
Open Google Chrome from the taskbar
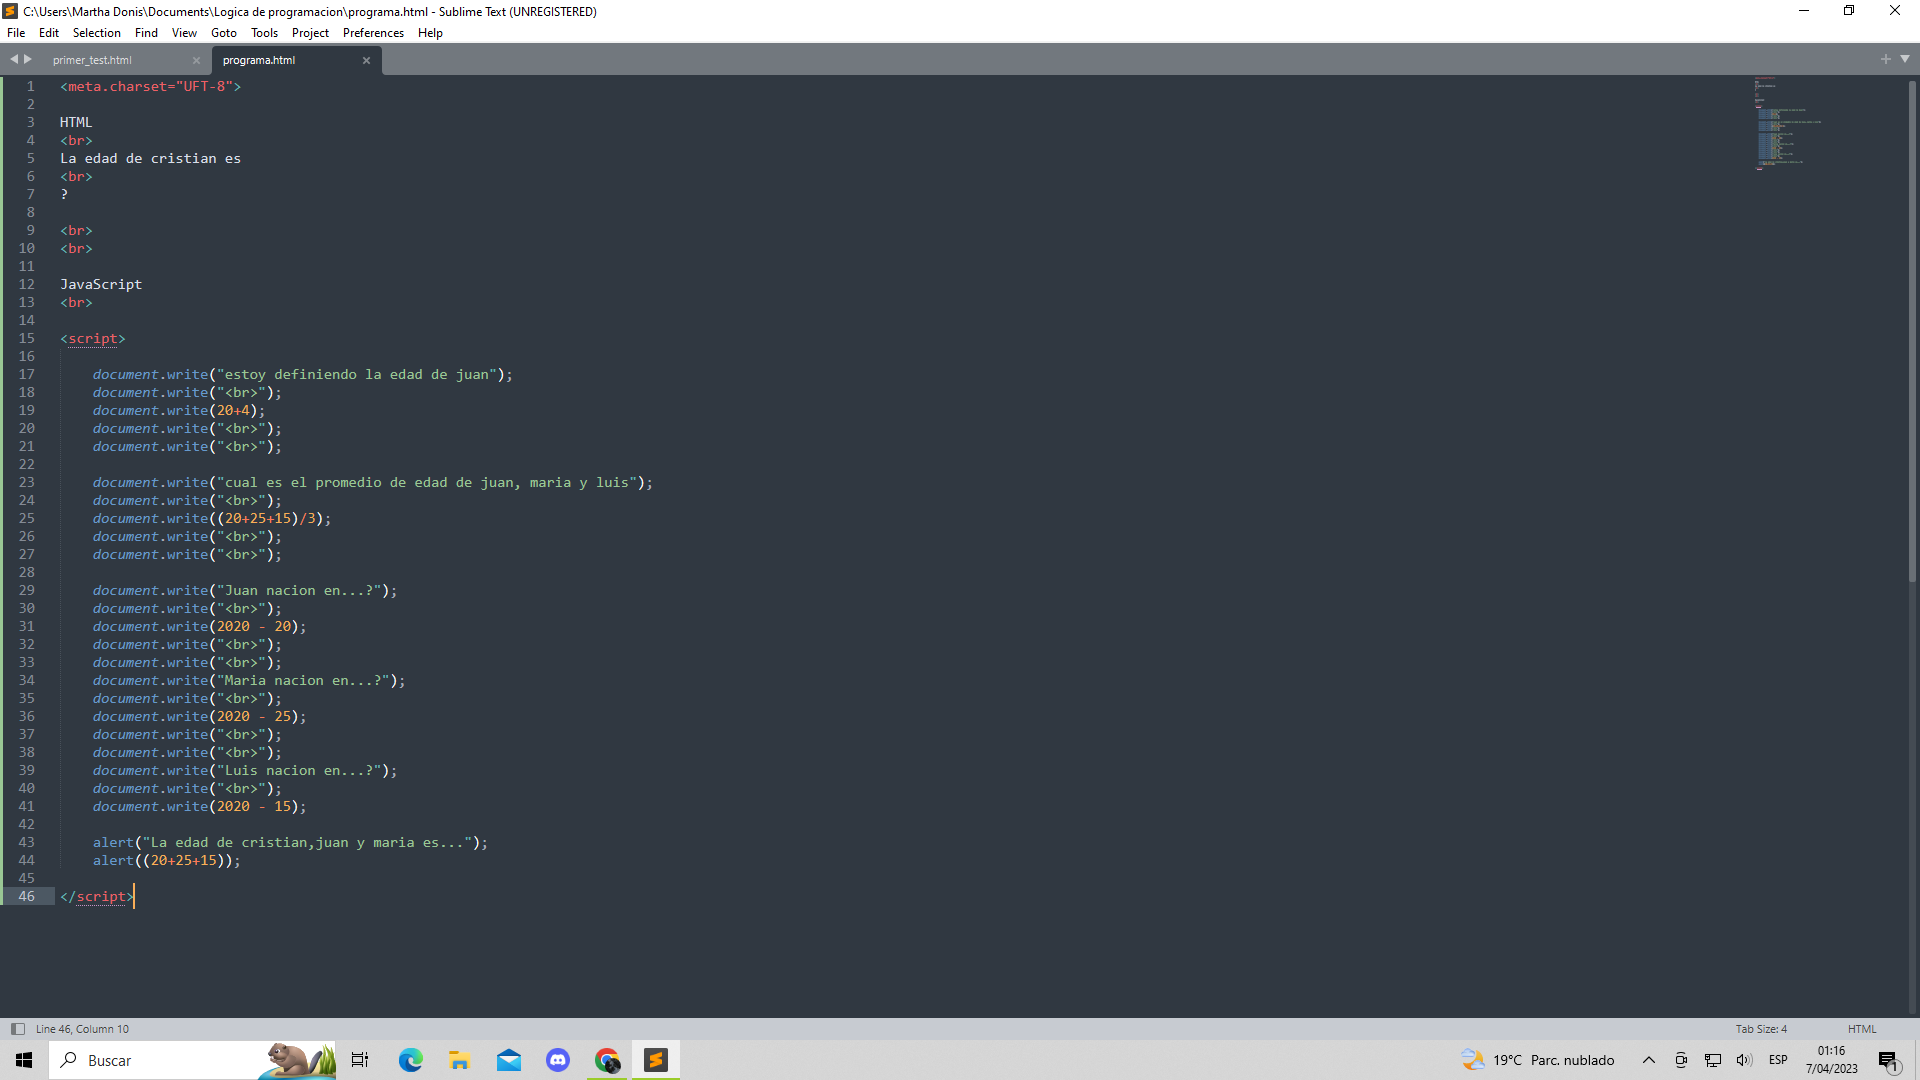[607, 1060]
